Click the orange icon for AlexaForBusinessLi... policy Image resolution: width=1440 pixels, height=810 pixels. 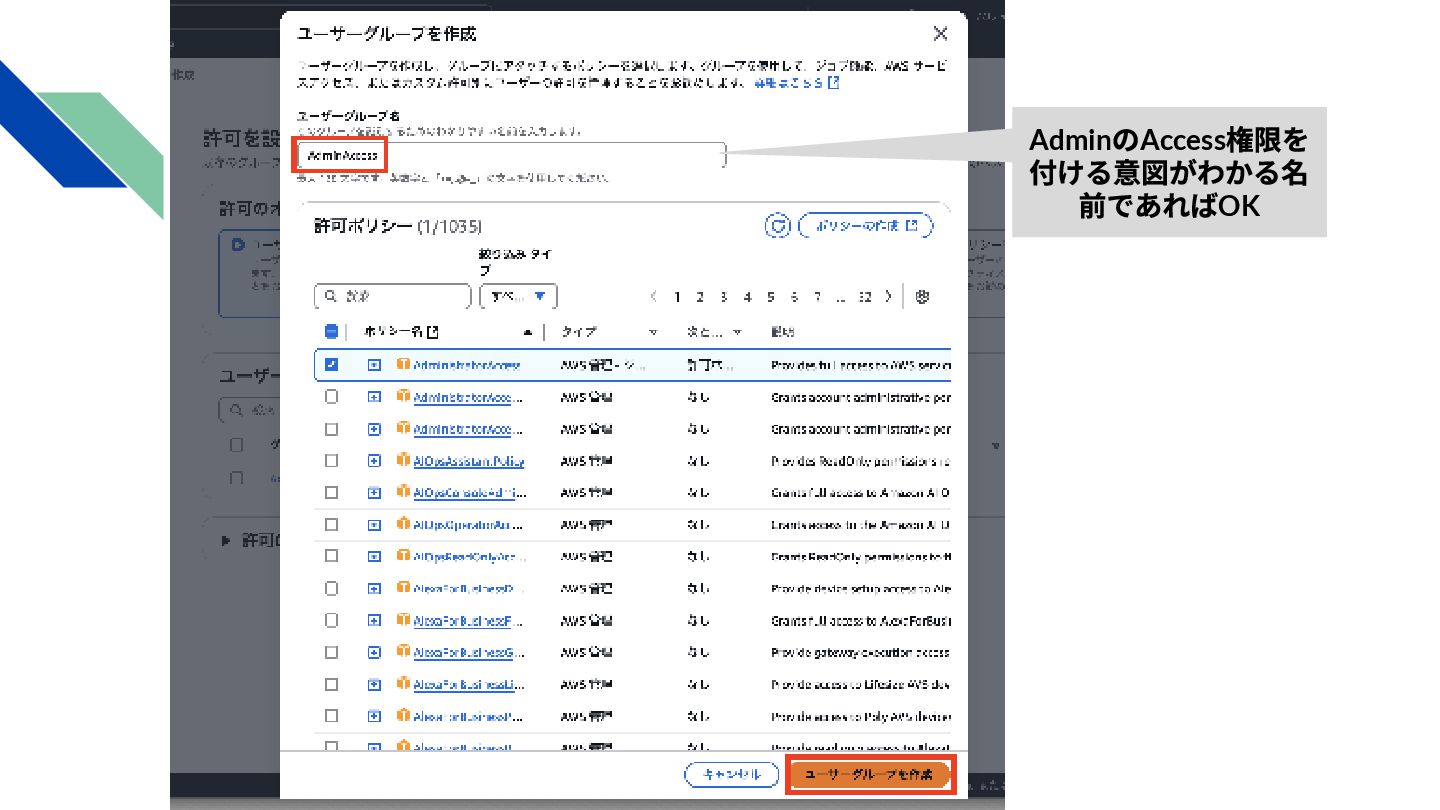click(404, 684)
